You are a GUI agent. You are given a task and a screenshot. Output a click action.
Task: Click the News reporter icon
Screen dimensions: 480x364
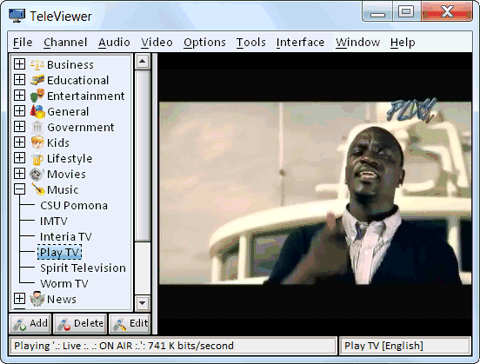[x=37, y=299]
